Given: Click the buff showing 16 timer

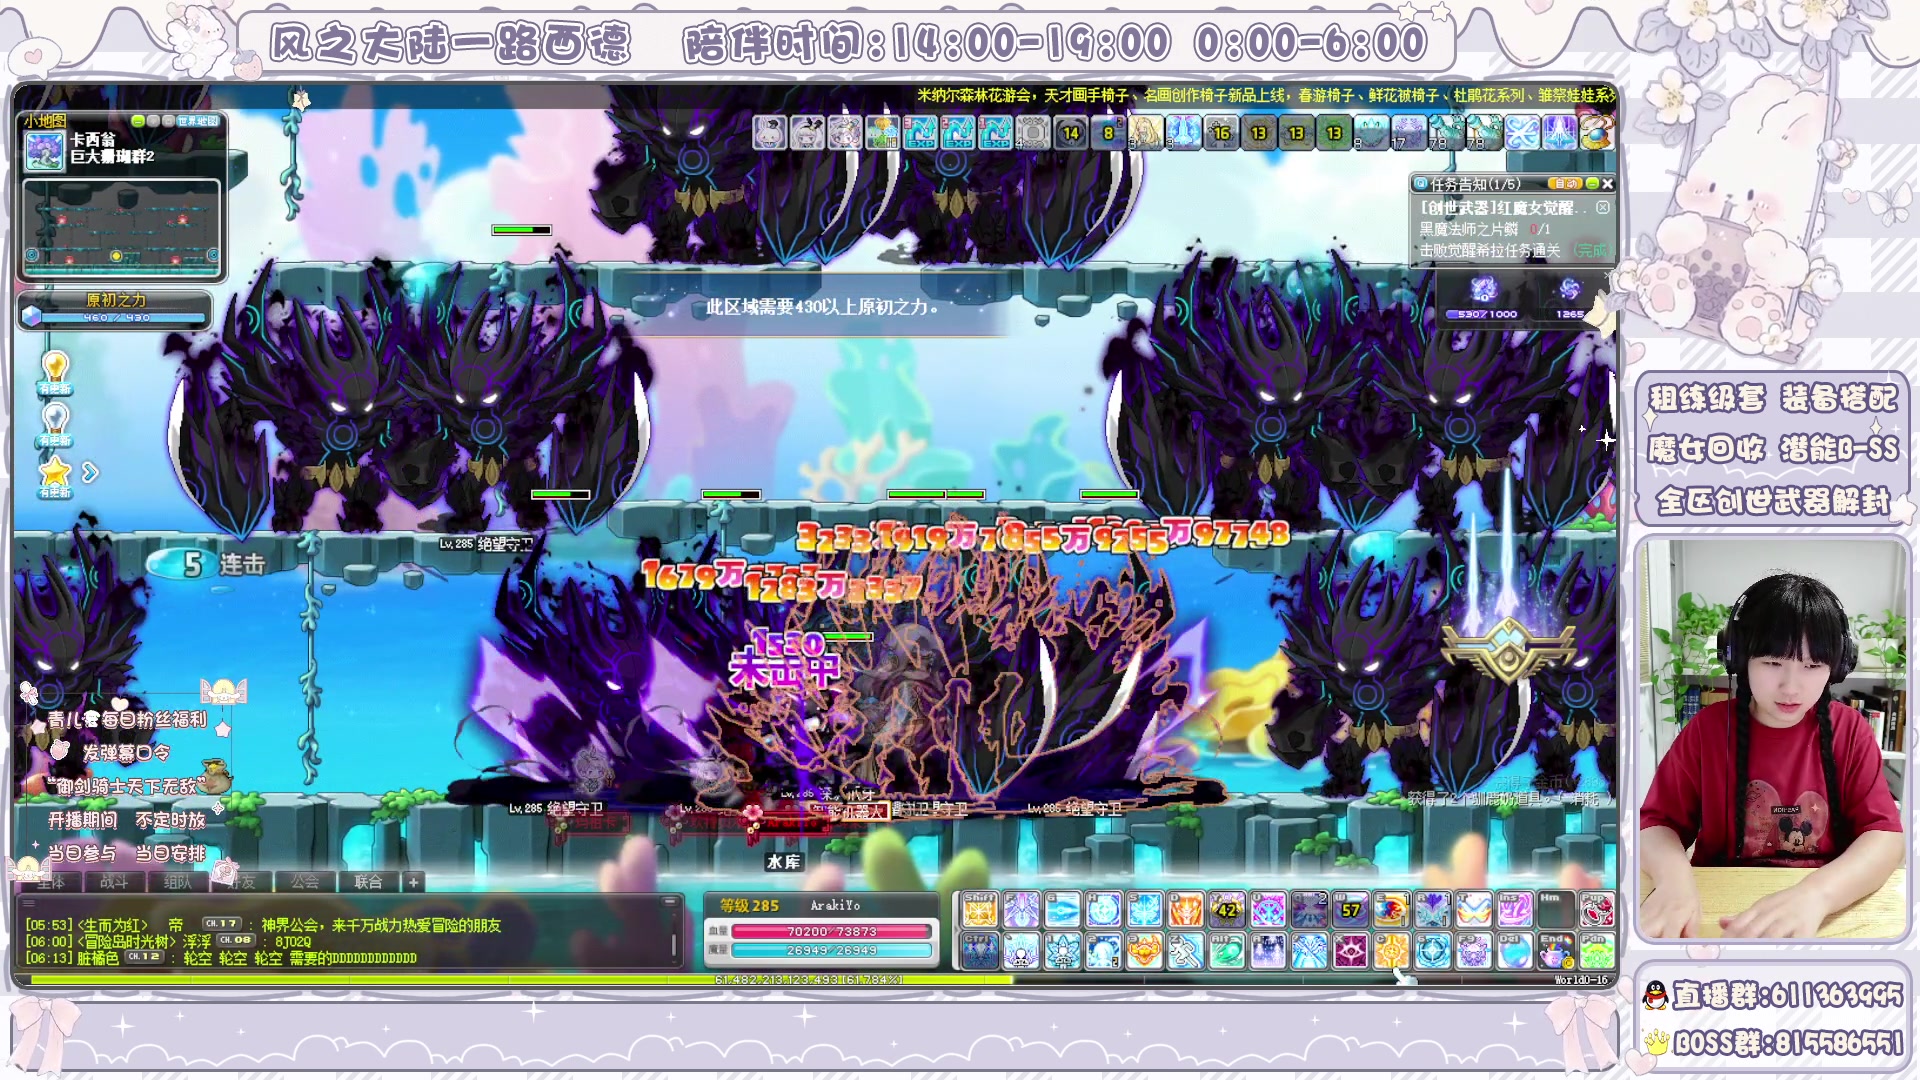Looking at the screenshot, I should point(1221,132).
